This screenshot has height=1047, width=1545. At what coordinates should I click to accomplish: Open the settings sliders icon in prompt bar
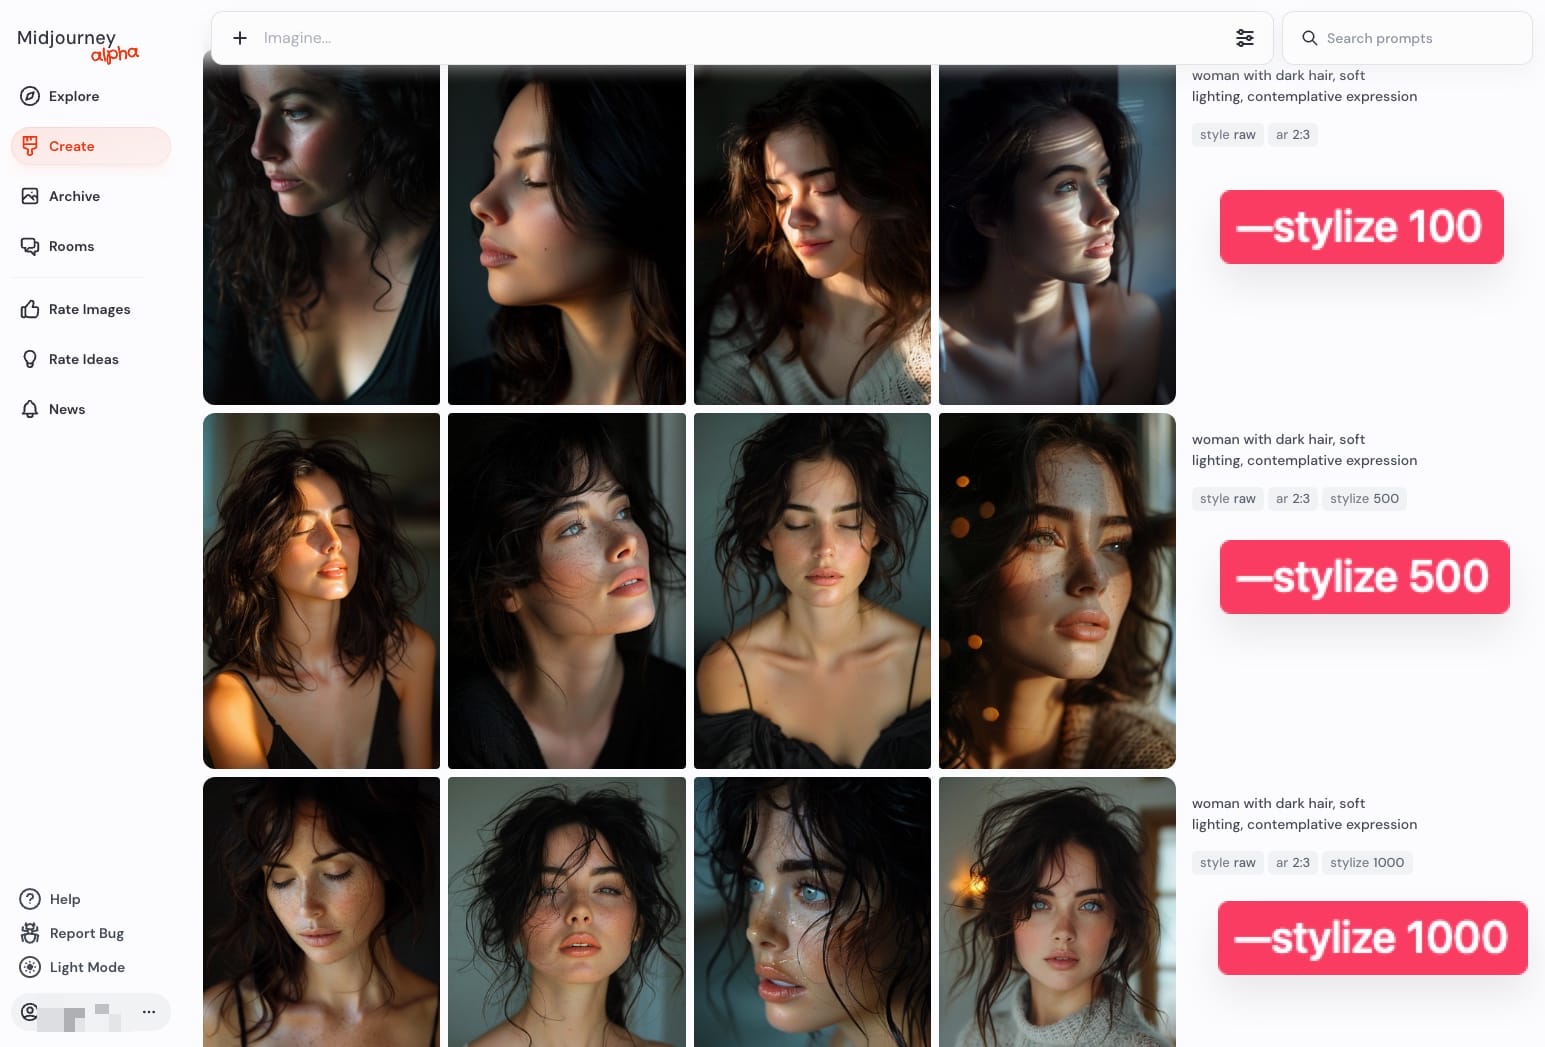pyautogui.click(x=1245, y=38)
